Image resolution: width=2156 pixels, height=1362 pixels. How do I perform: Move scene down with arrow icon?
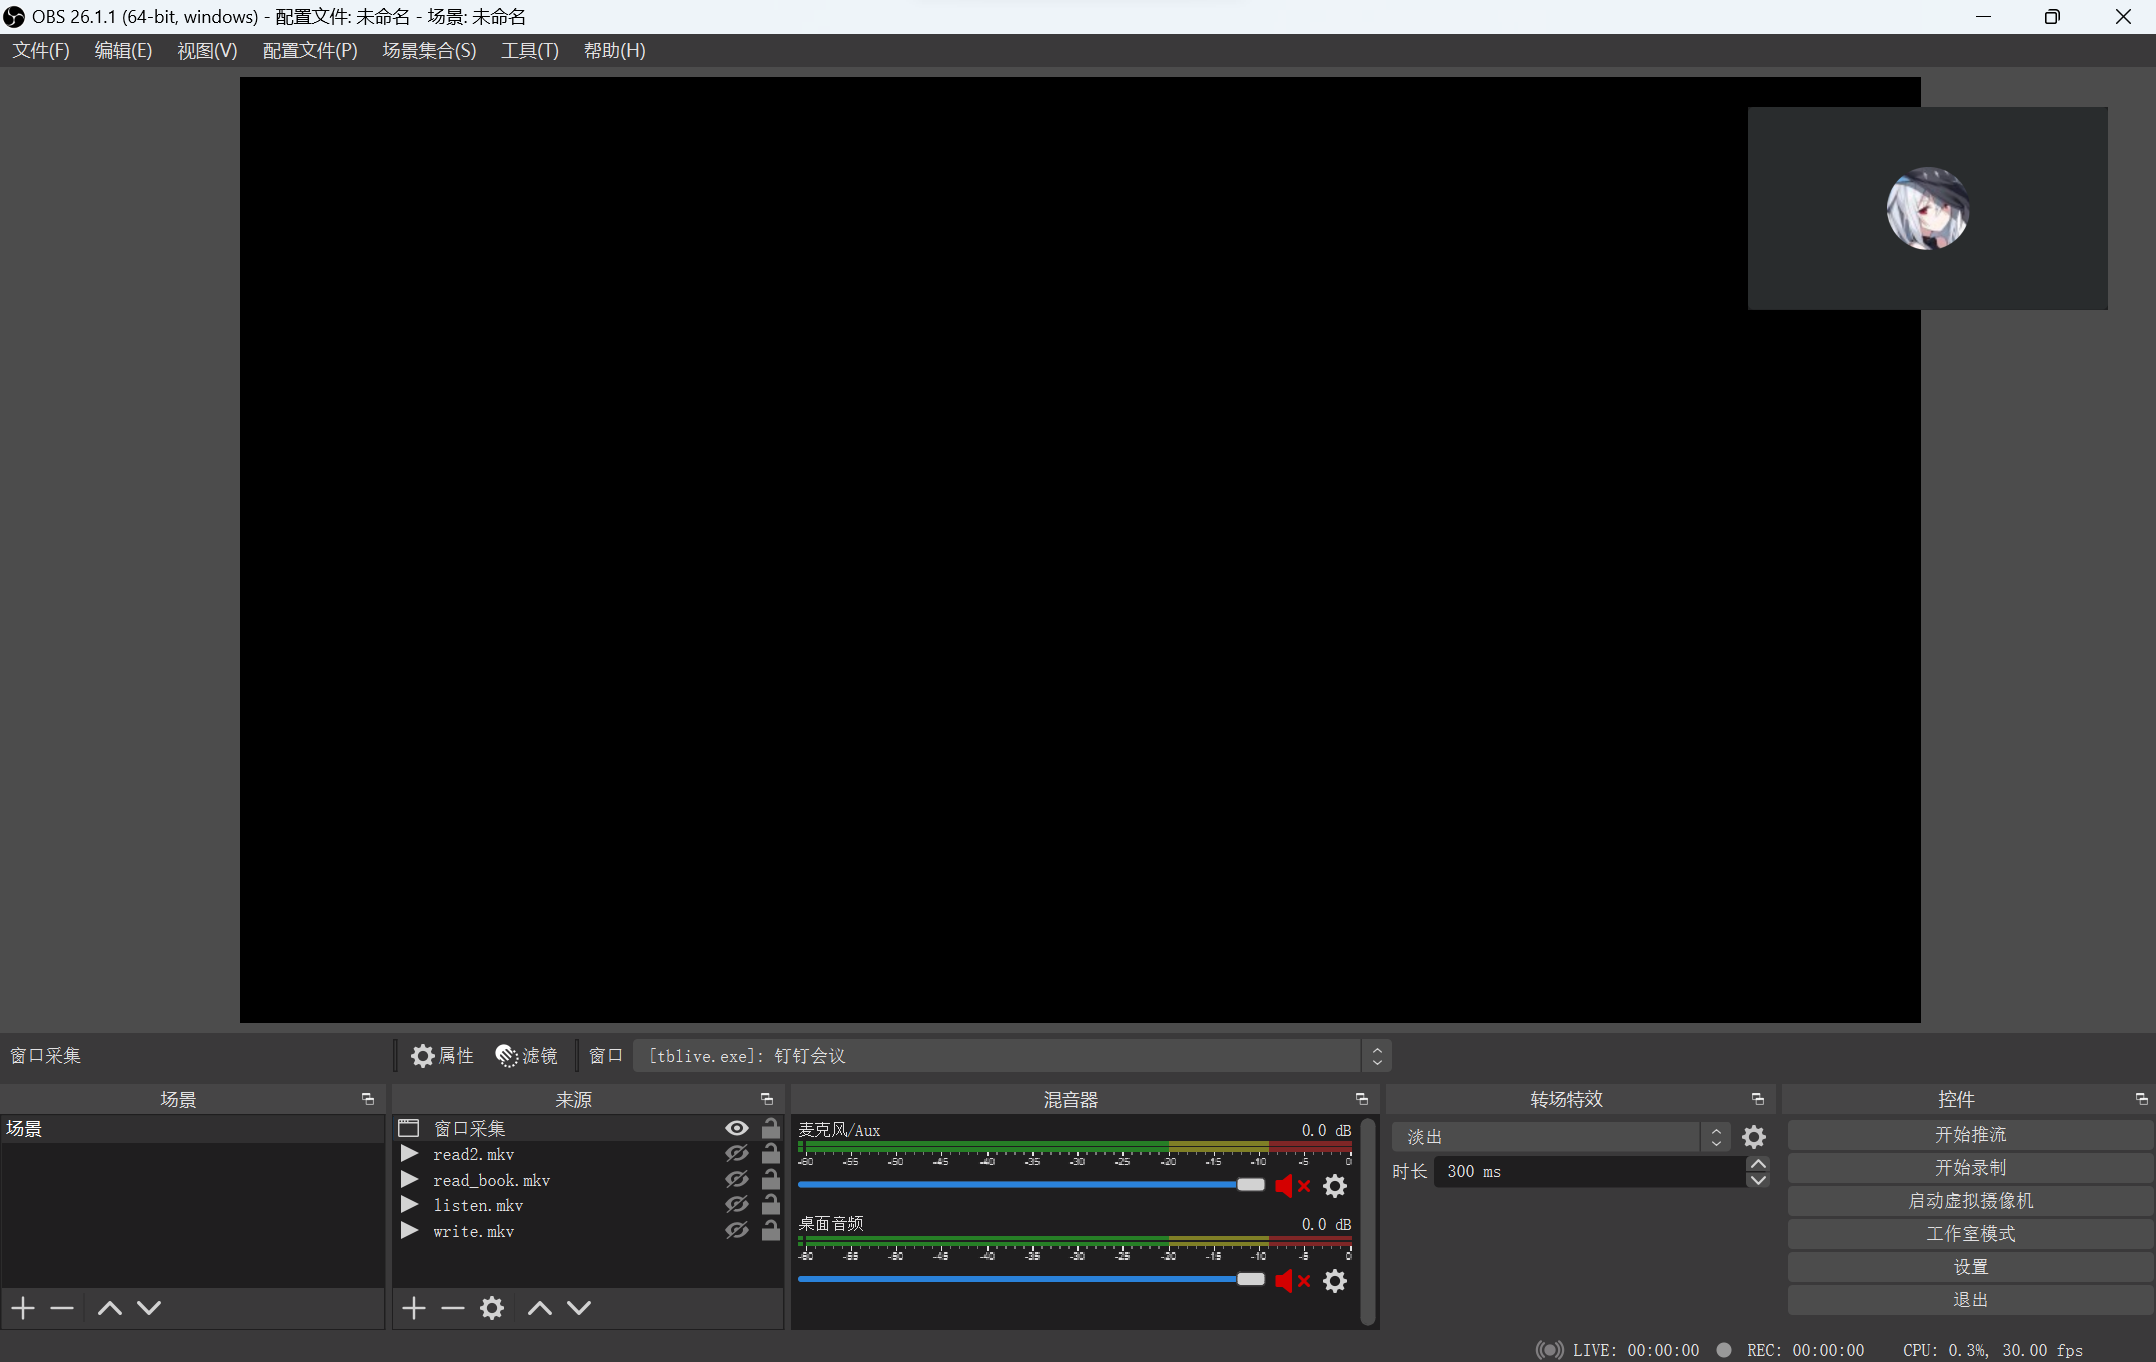pyautogui.click(x=149, y=1308)
